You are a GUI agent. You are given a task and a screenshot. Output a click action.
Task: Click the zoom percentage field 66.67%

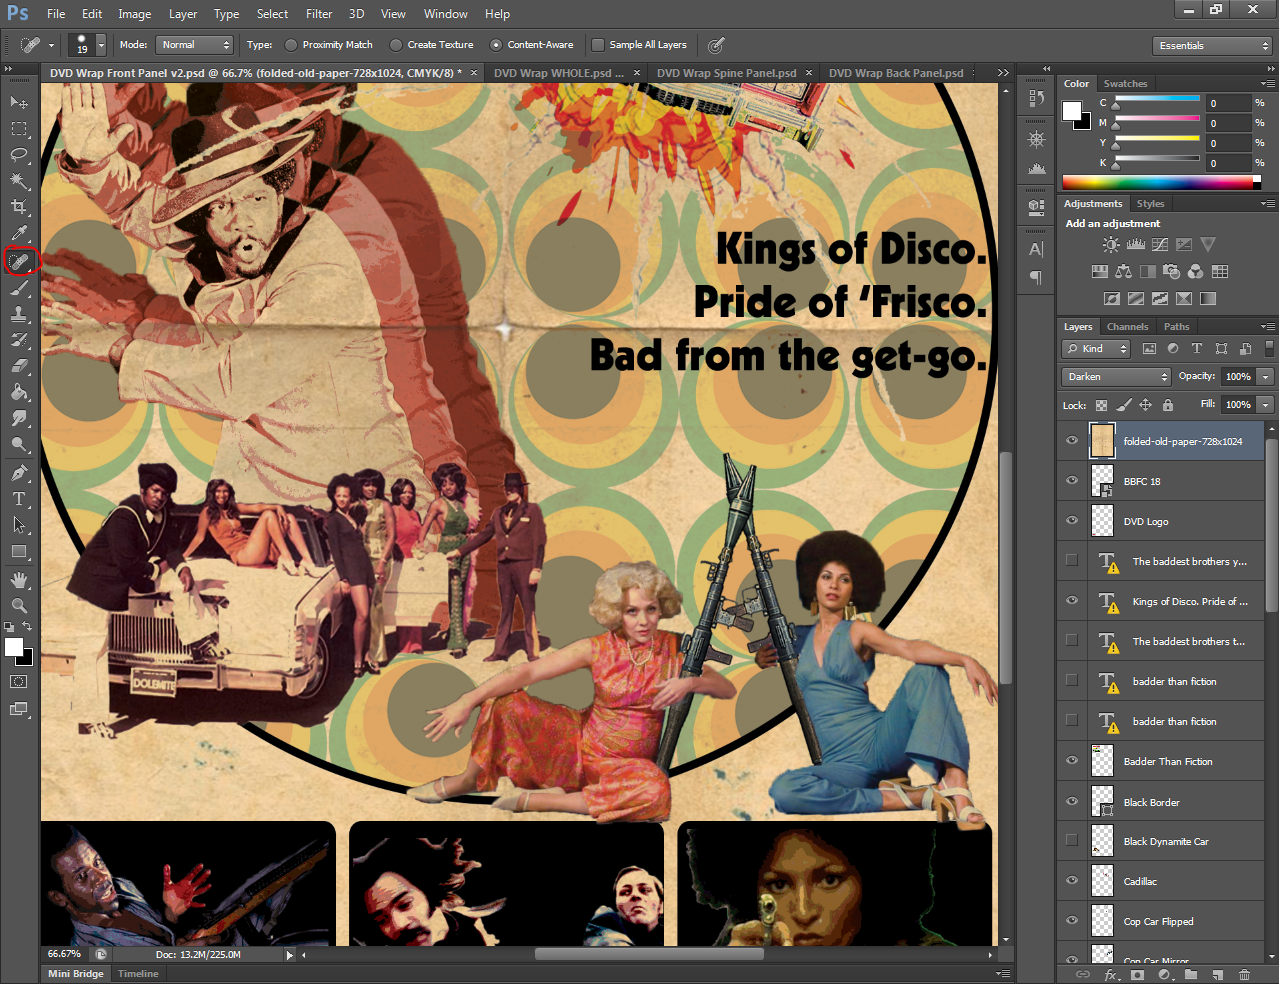pos(65,954)
